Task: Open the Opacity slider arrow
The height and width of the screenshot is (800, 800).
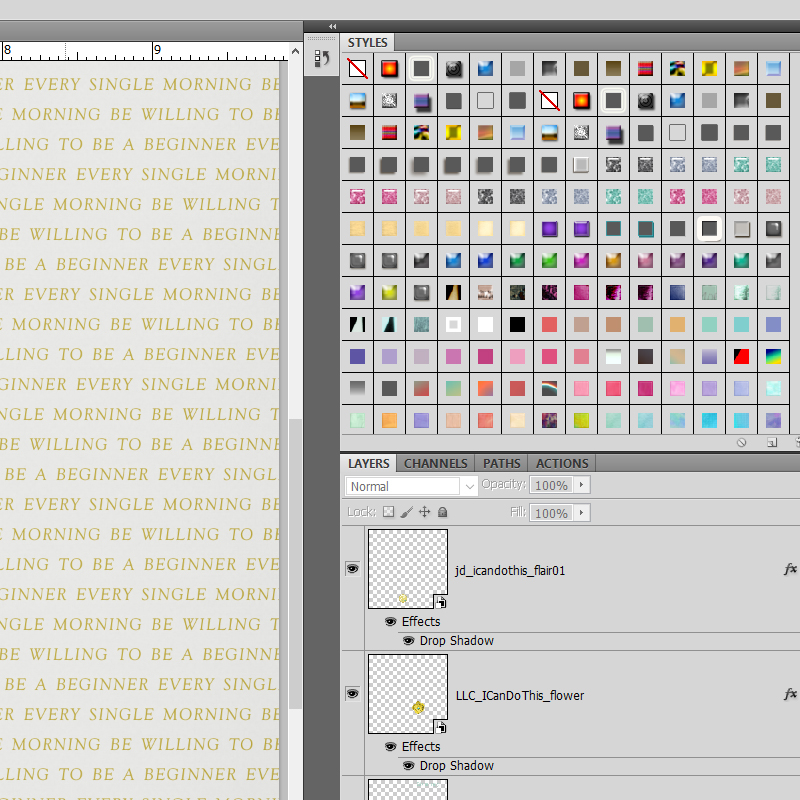Action: [x=582, y=485]
